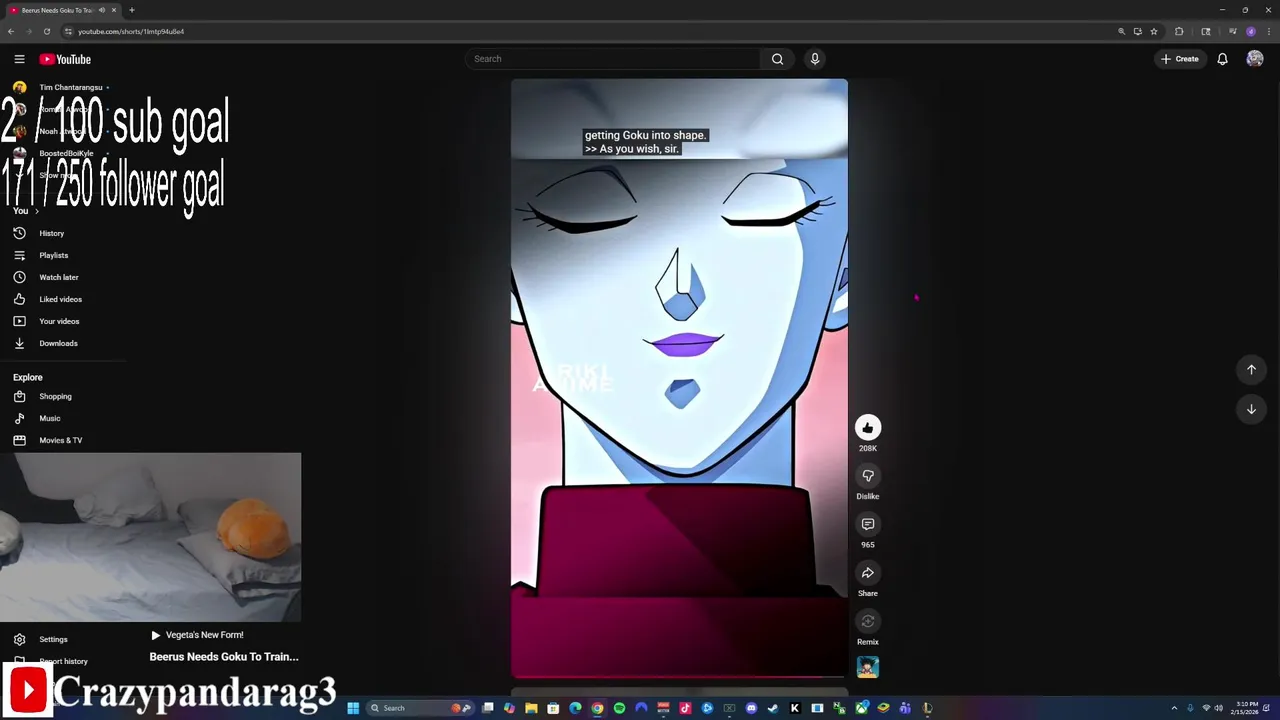Click the Playlists sidebar icon
1280x720 pixels.
(x=19, y=255)
